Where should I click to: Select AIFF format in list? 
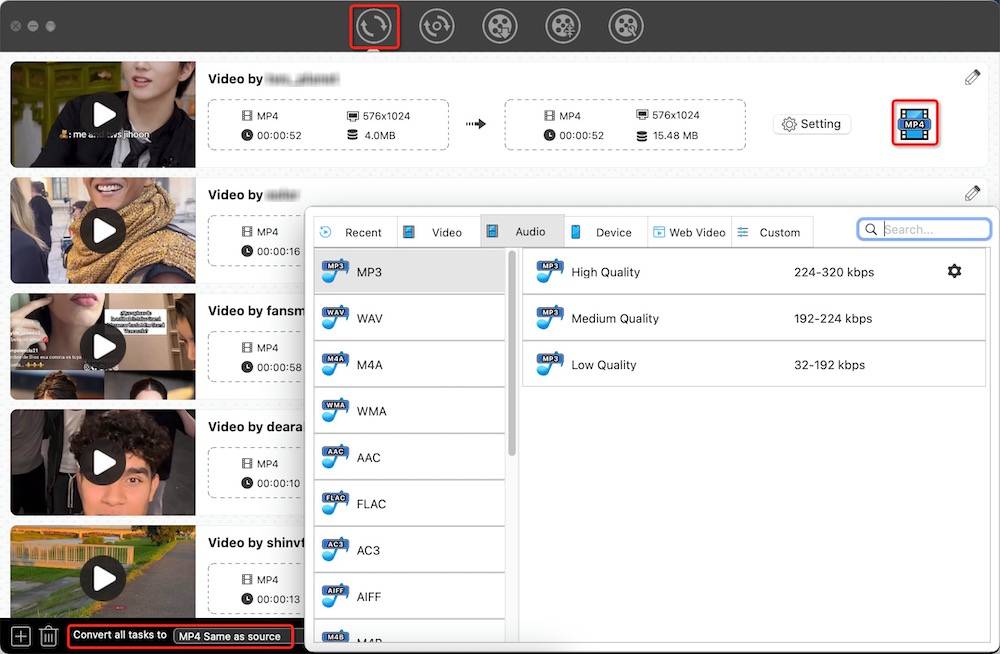(409, 597)
